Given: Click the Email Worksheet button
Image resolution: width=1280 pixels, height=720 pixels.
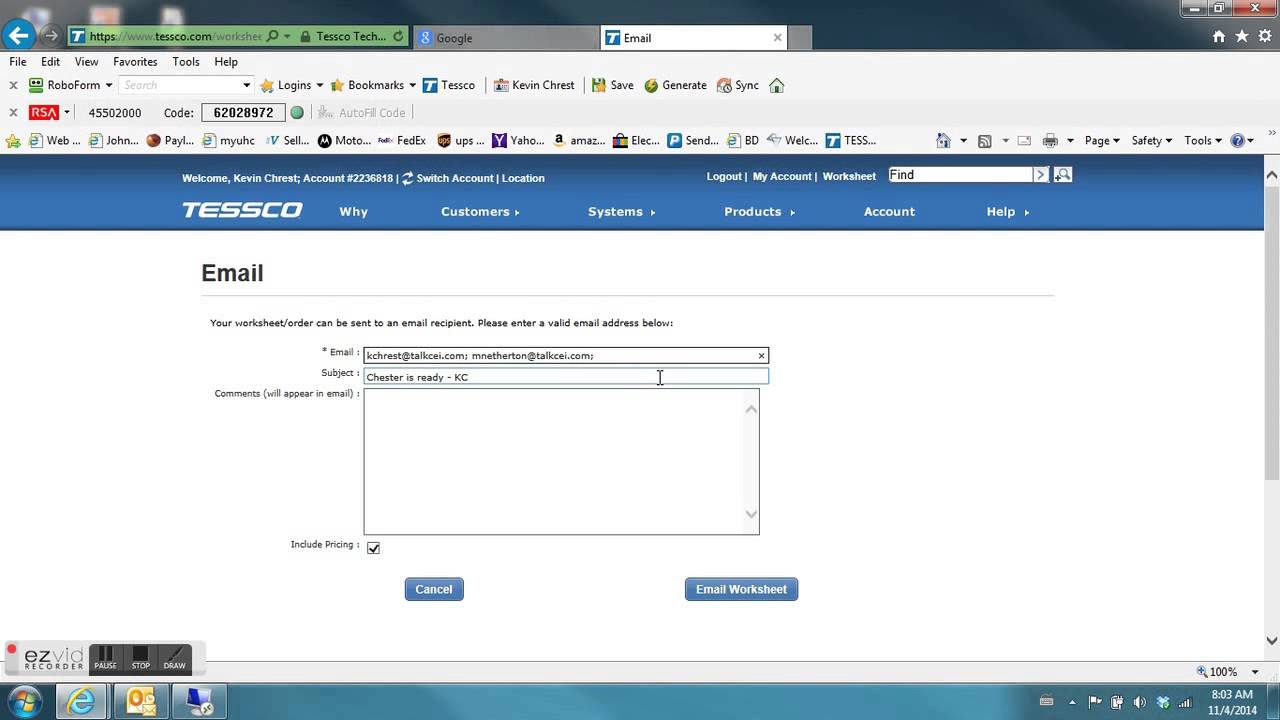Looking at the screenshot, I should (741, 589).
